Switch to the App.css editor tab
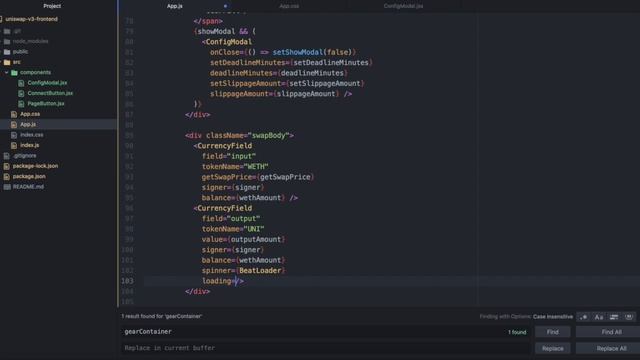Screen dimensions: 640x360 tap(289, 6)
